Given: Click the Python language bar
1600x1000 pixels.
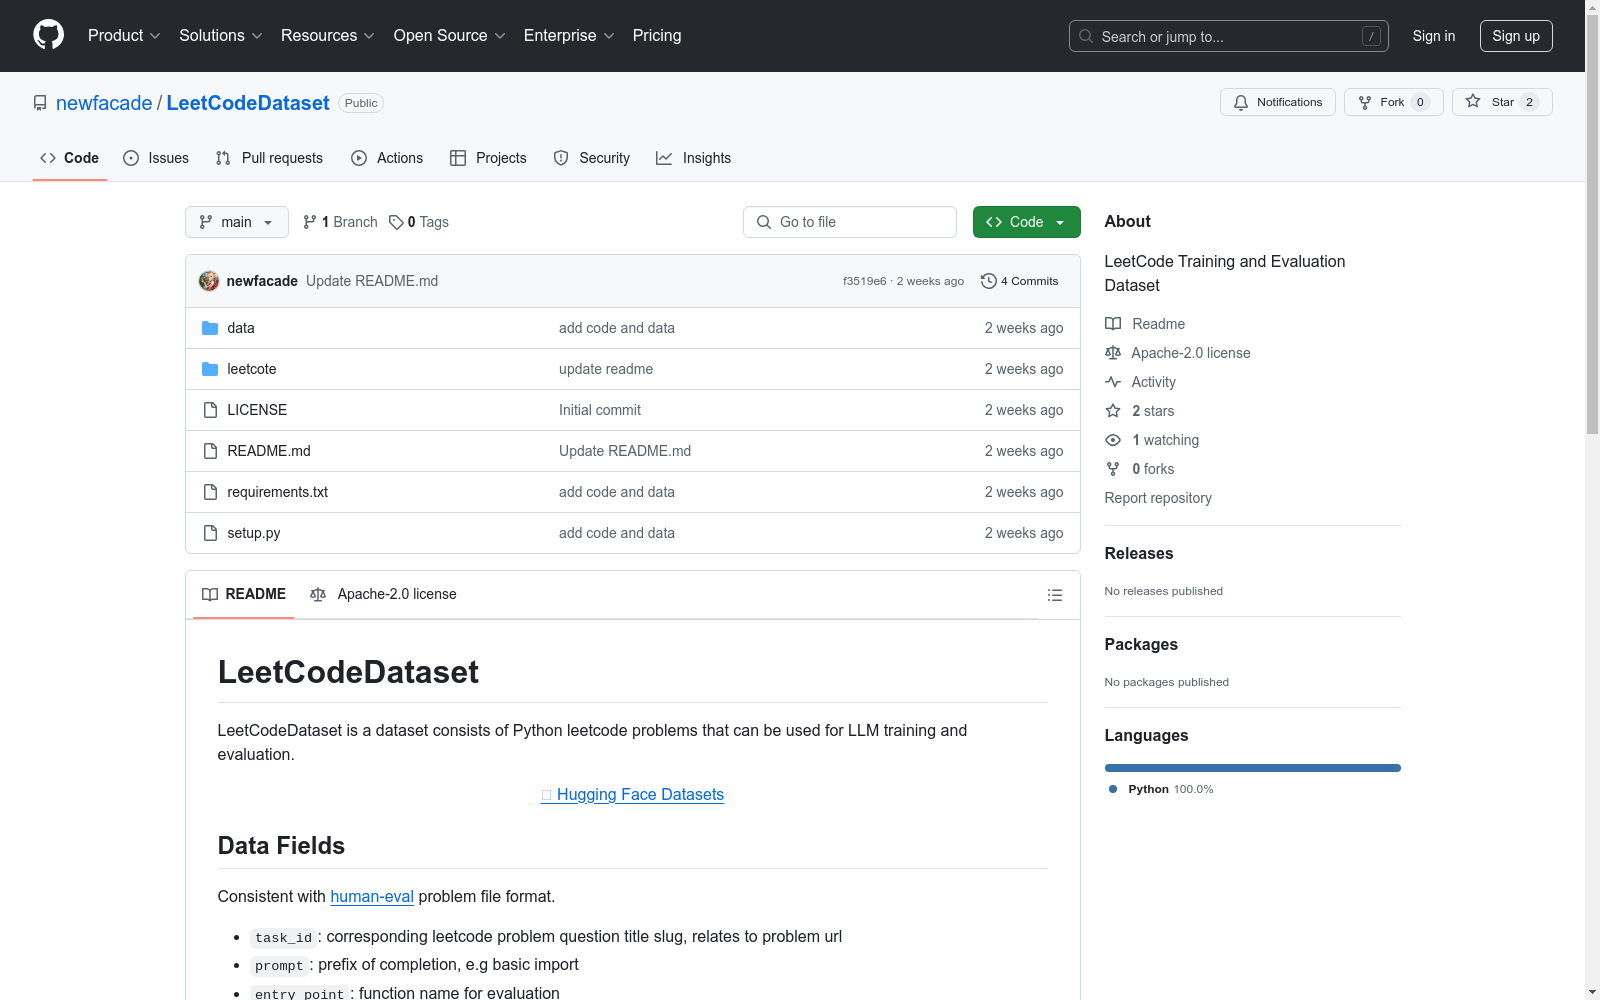Looking at the screenshot, I should pyautogui.click(x=1253, y=768).
